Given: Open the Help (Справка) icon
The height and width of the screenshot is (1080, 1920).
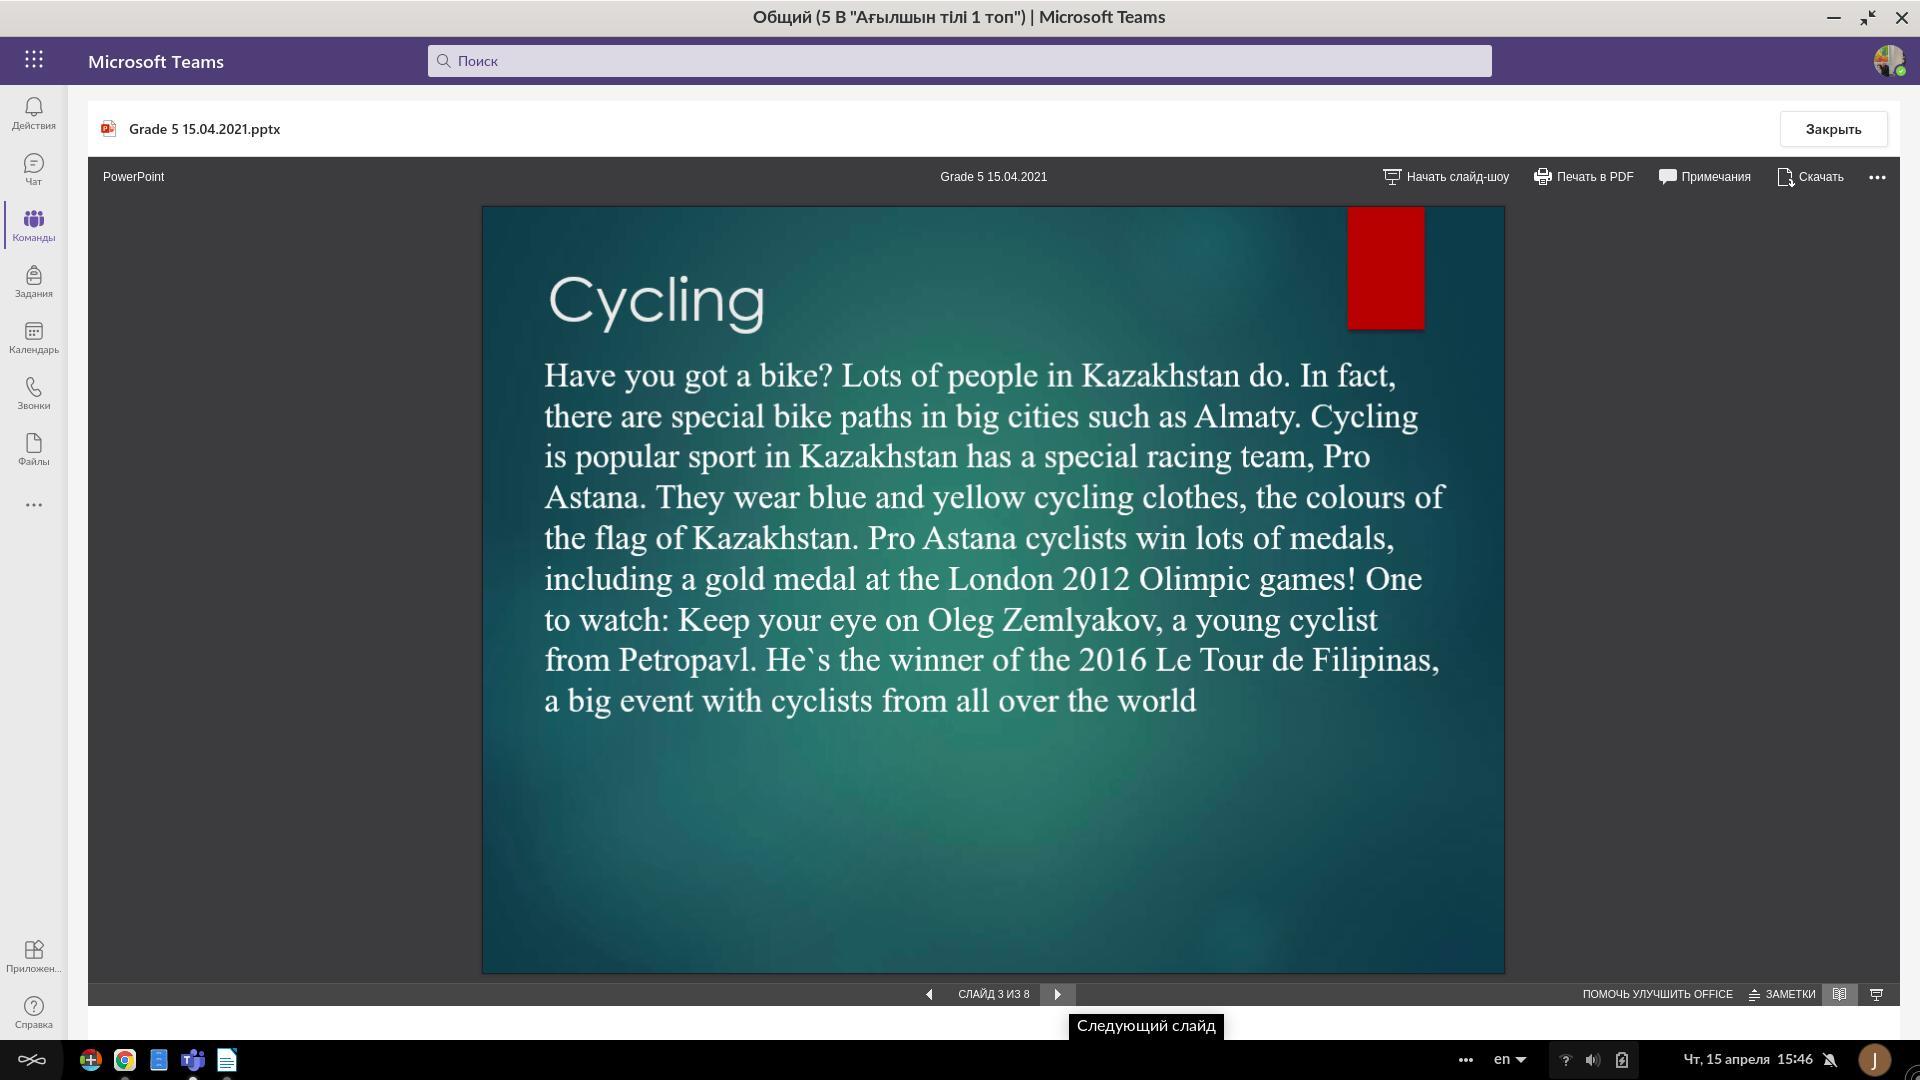Looking at the screenshot, I should coord(33,1011).
